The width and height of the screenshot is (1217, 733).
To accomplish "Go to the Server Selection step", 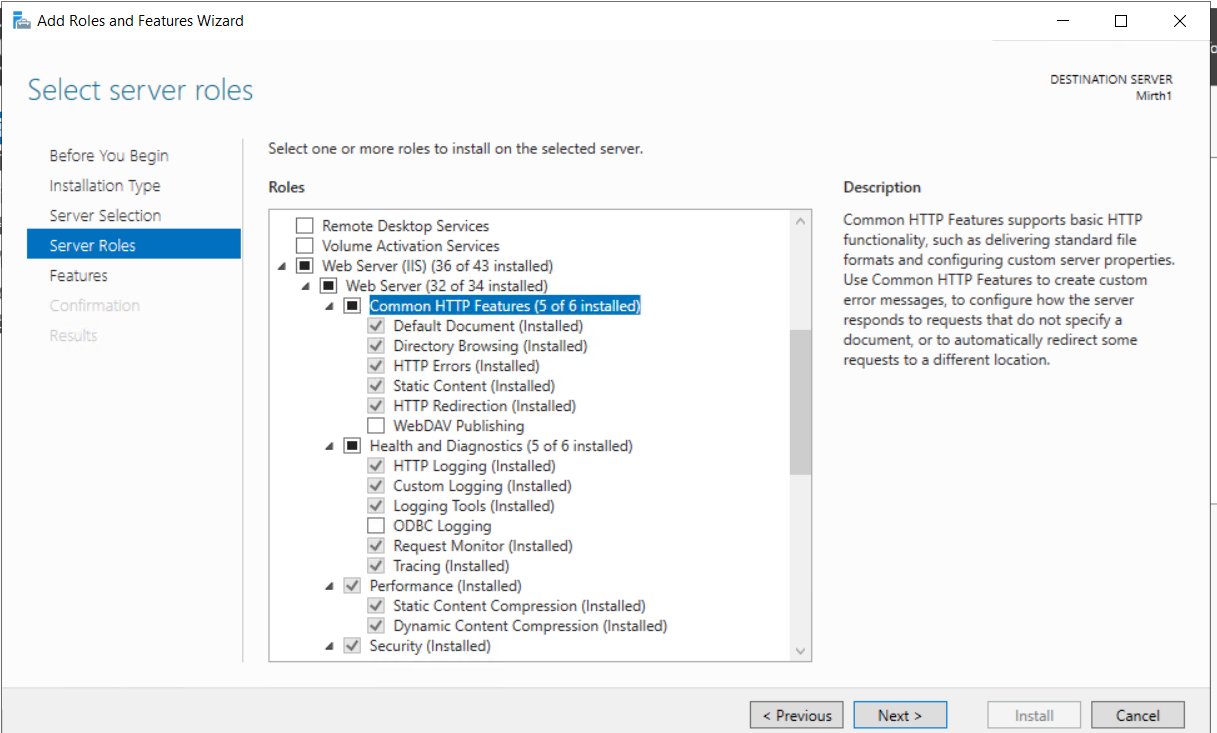I will point(105,216).
